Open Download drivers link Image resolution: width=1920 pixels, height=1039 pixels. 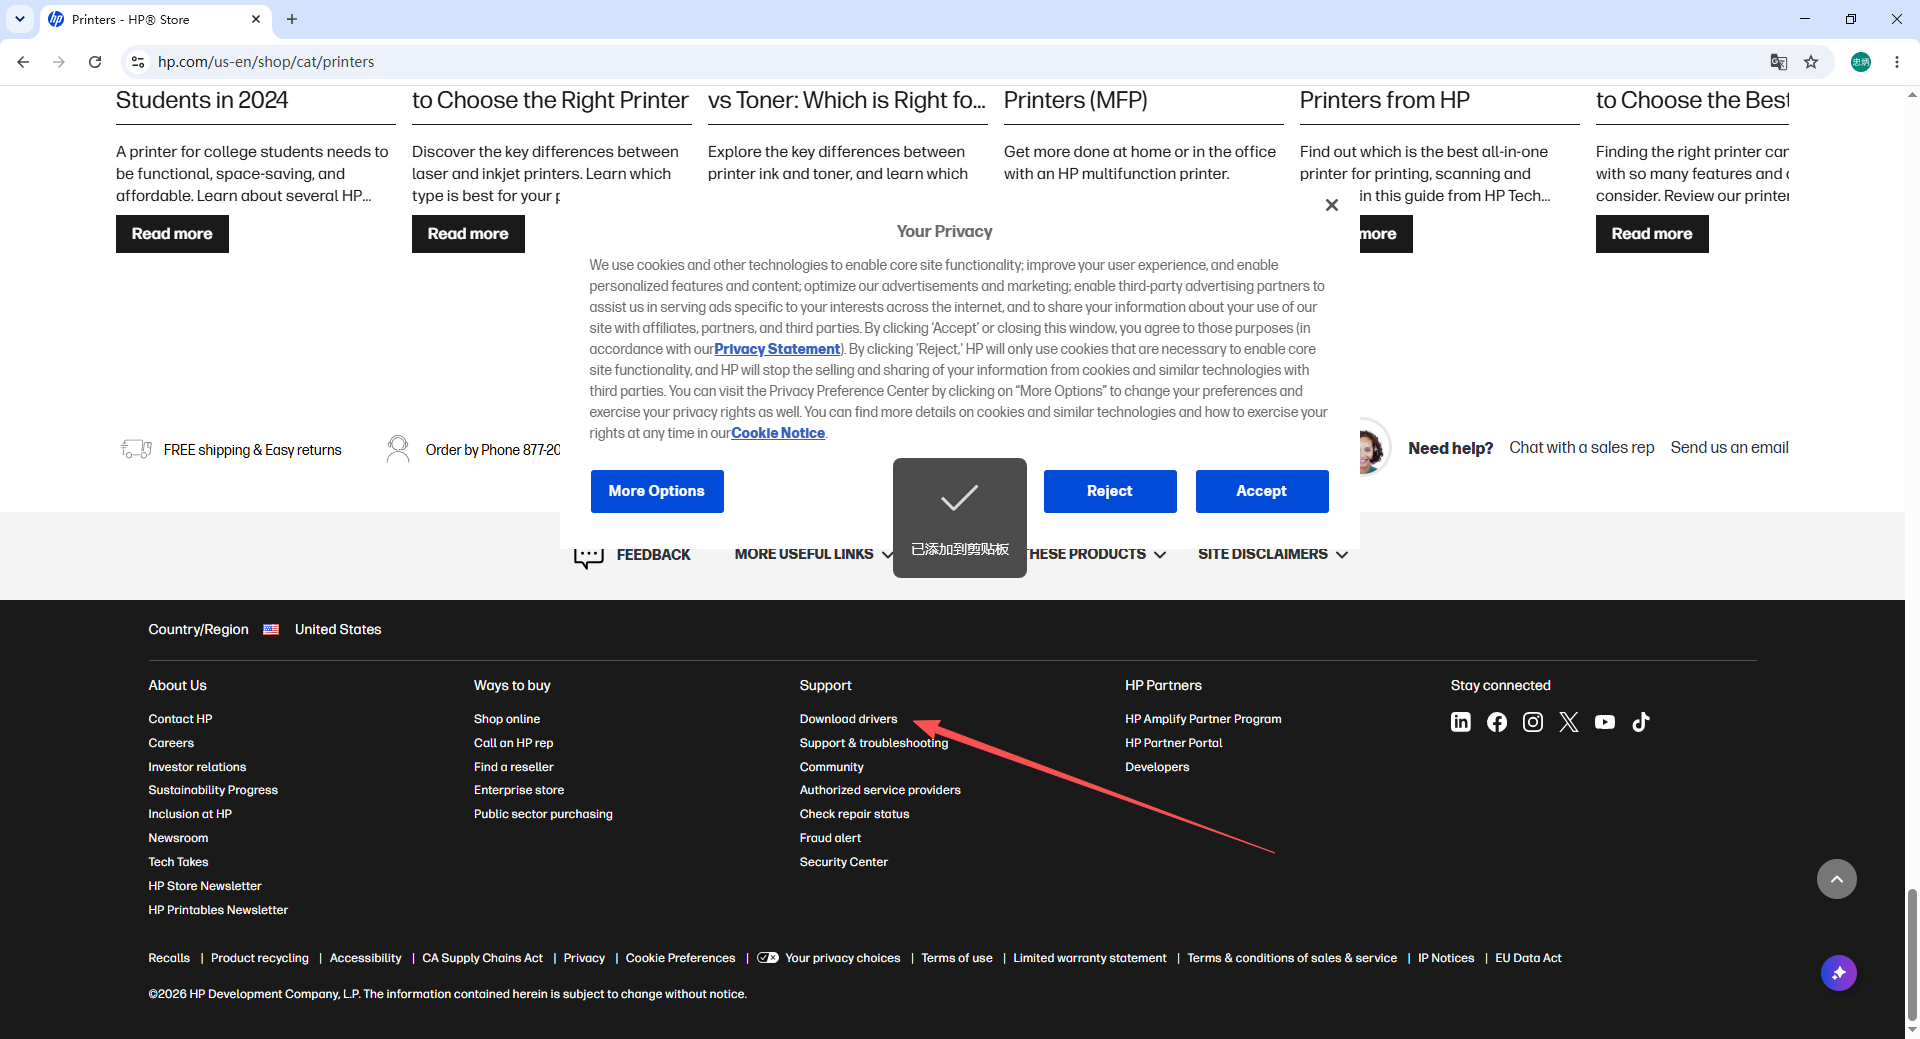click(848, 719)
